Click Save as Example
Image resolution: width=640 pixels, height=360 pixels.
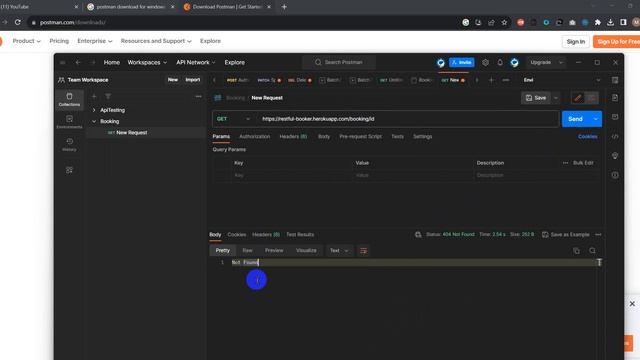pyautogui.click(x=566, y=235)
